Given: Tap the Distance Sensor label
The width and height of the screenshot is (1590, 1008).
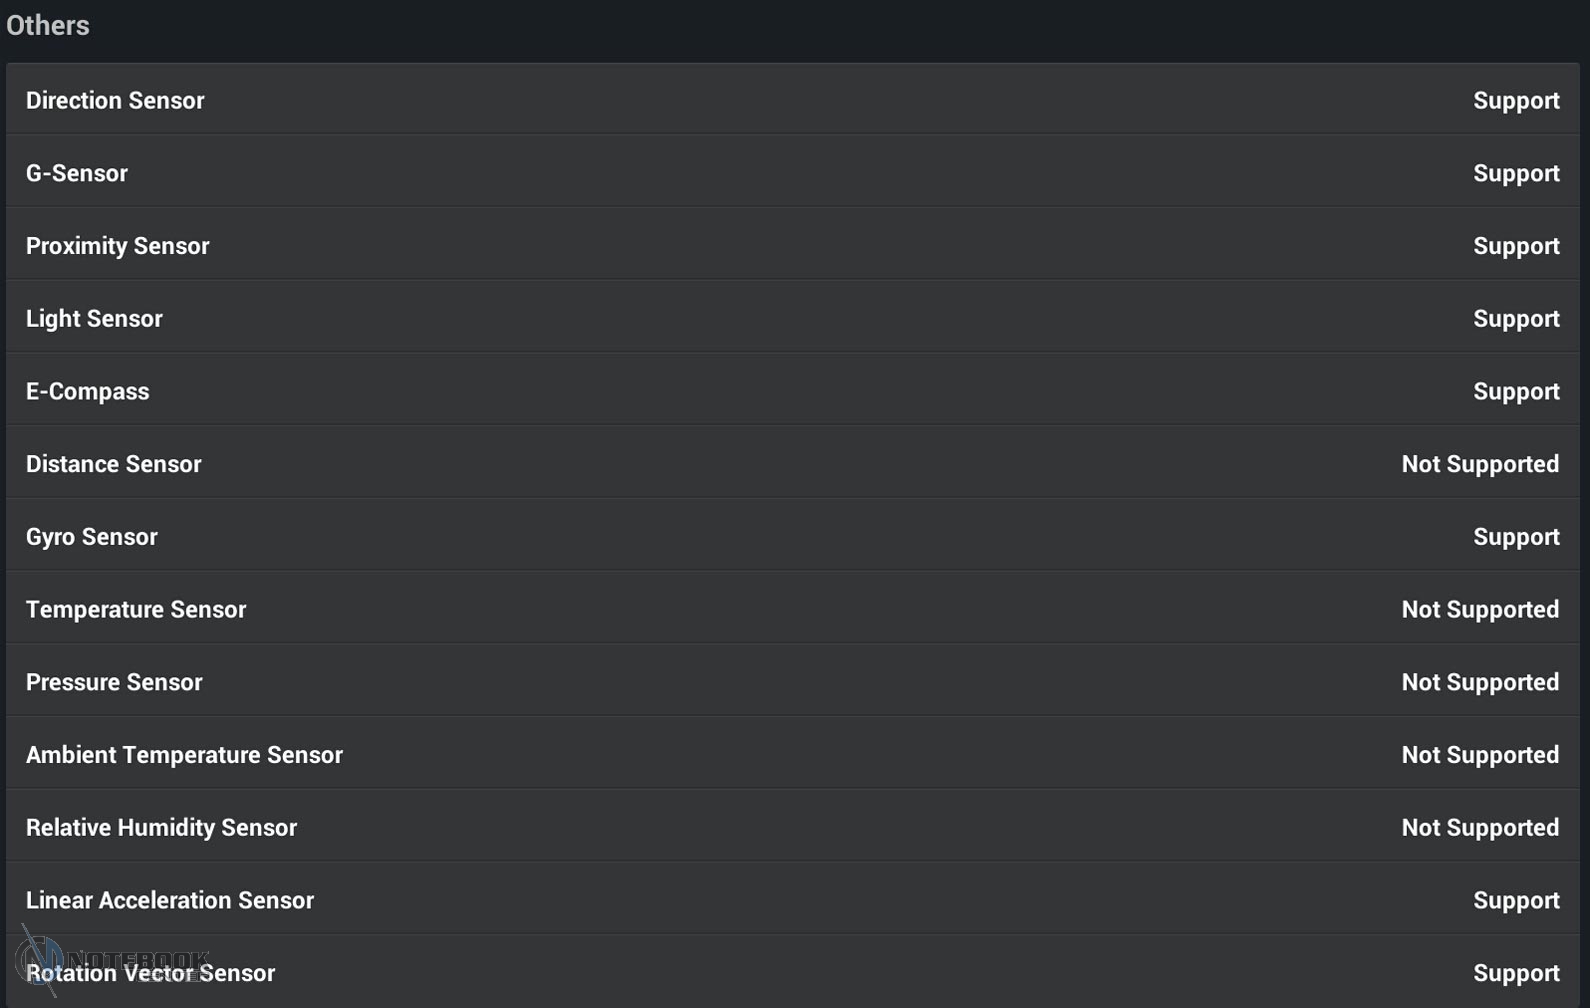Looking at the screenshot, I should point(114,464).
